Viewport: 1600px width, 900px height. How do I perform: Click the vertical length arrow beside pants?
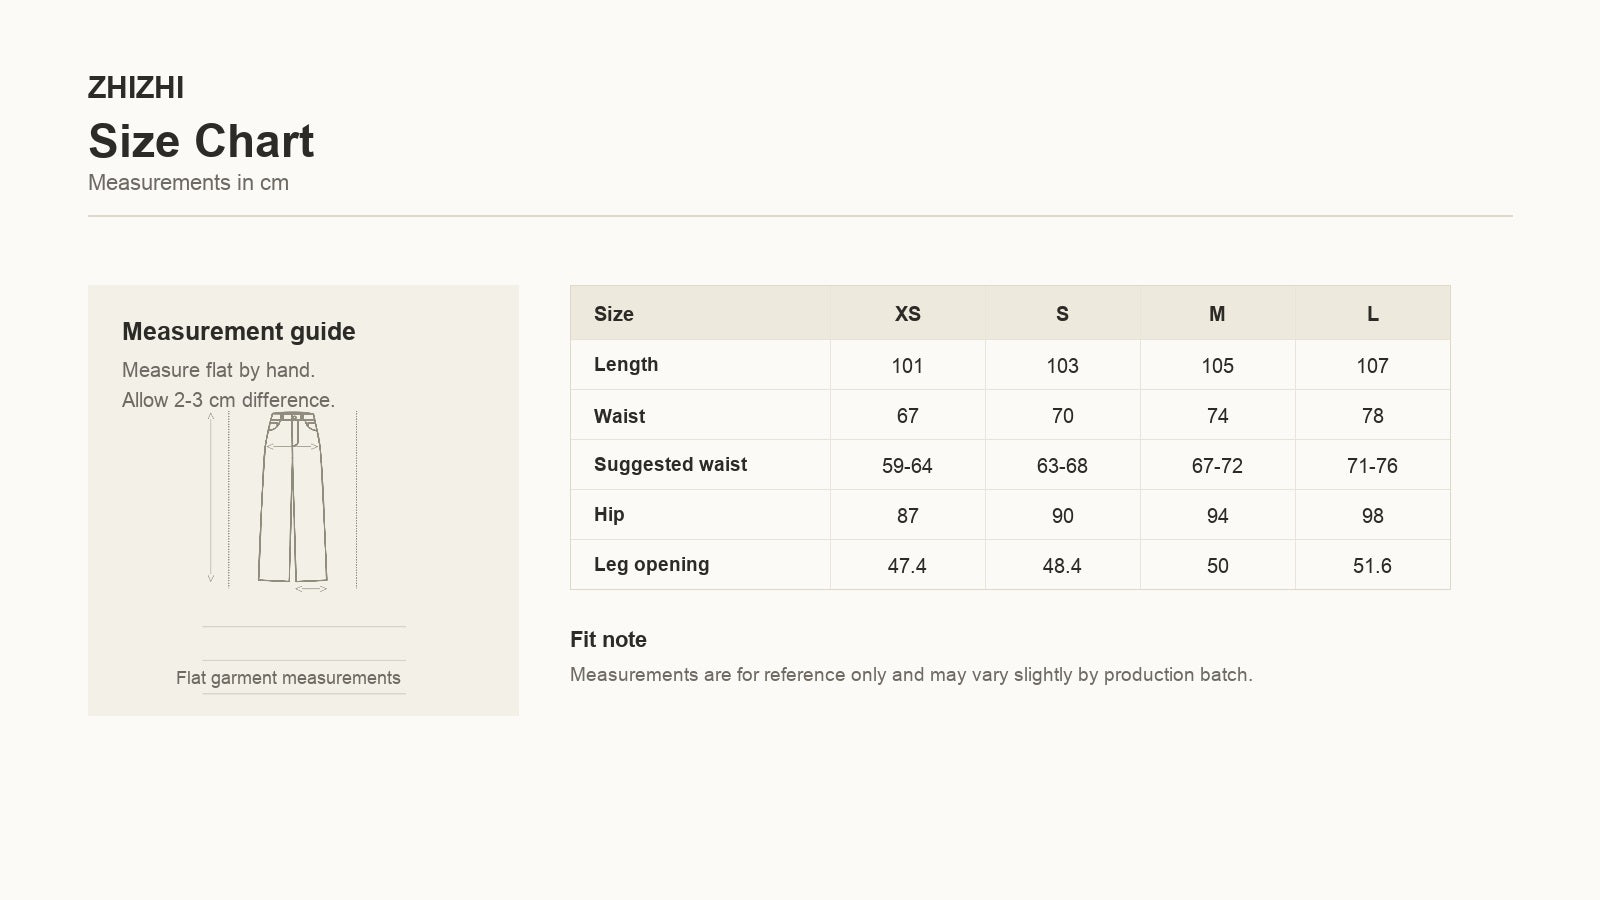211,497
